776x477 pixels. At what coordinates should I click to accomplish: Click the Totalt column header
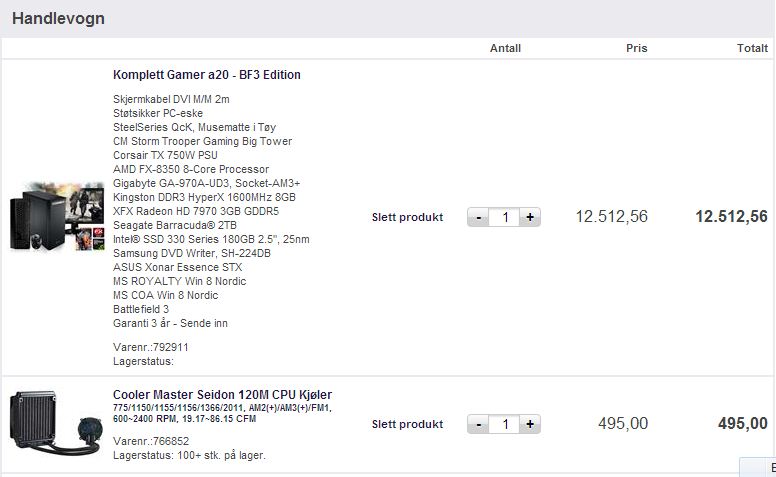(752, 48)
